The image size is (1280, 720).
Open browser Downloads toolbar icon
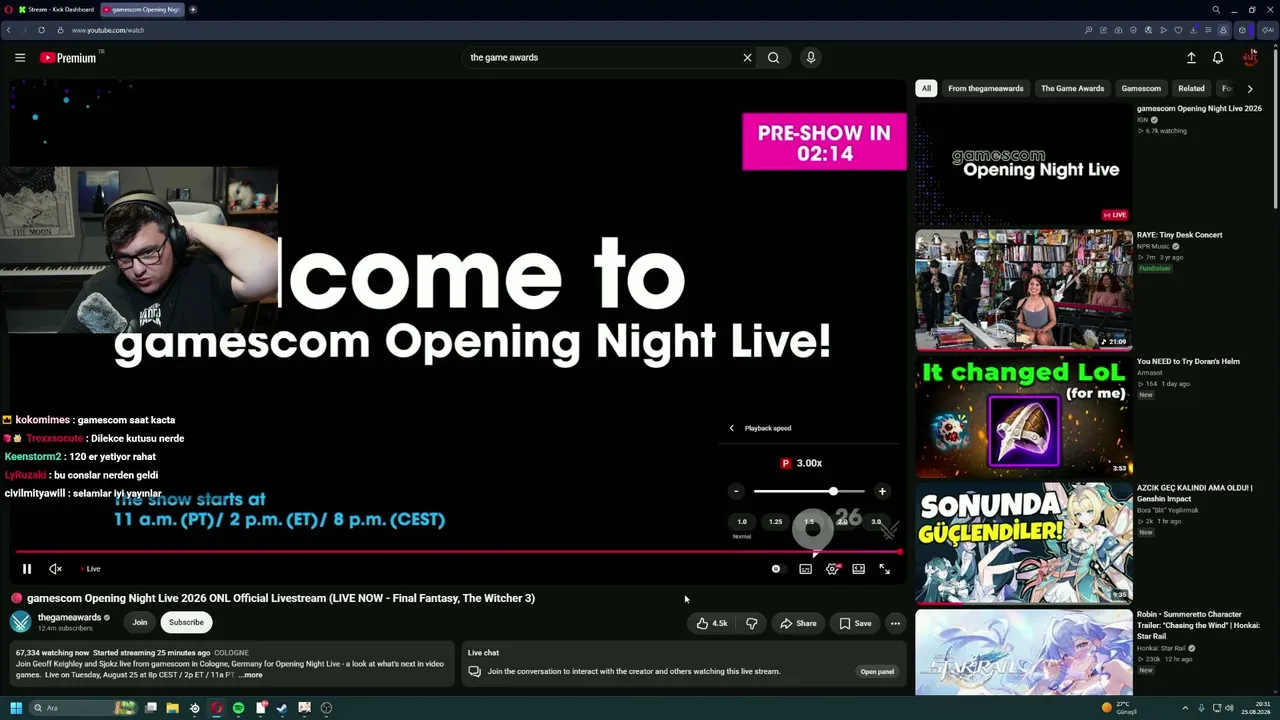point(1192,30)
